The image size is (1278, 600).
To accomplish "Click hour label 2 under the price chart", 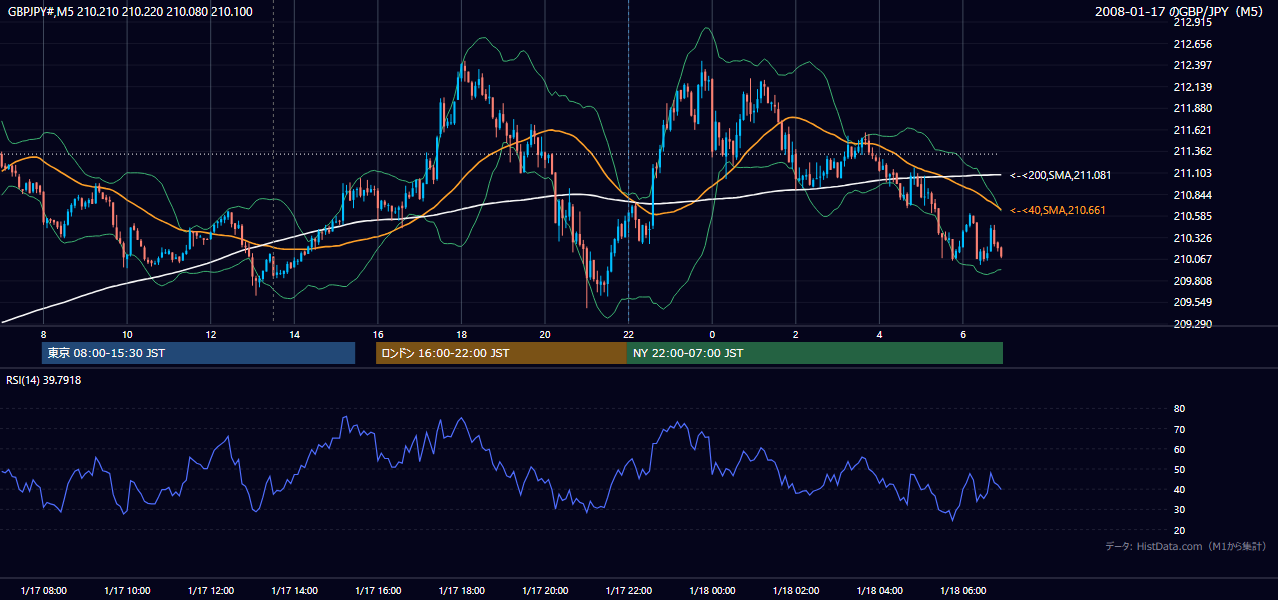I will click(795, 334).
